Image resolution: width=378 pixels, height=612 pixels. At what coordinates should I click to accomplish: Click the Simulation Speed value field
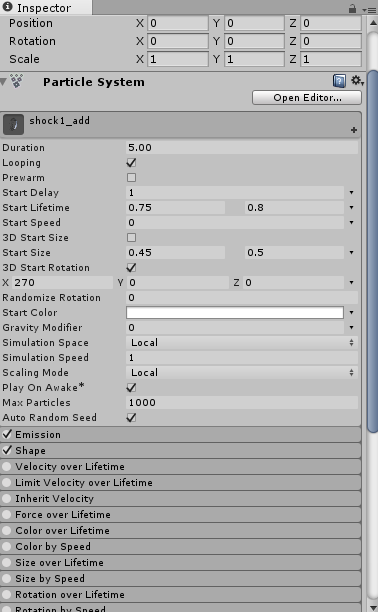tap(242, 357)
